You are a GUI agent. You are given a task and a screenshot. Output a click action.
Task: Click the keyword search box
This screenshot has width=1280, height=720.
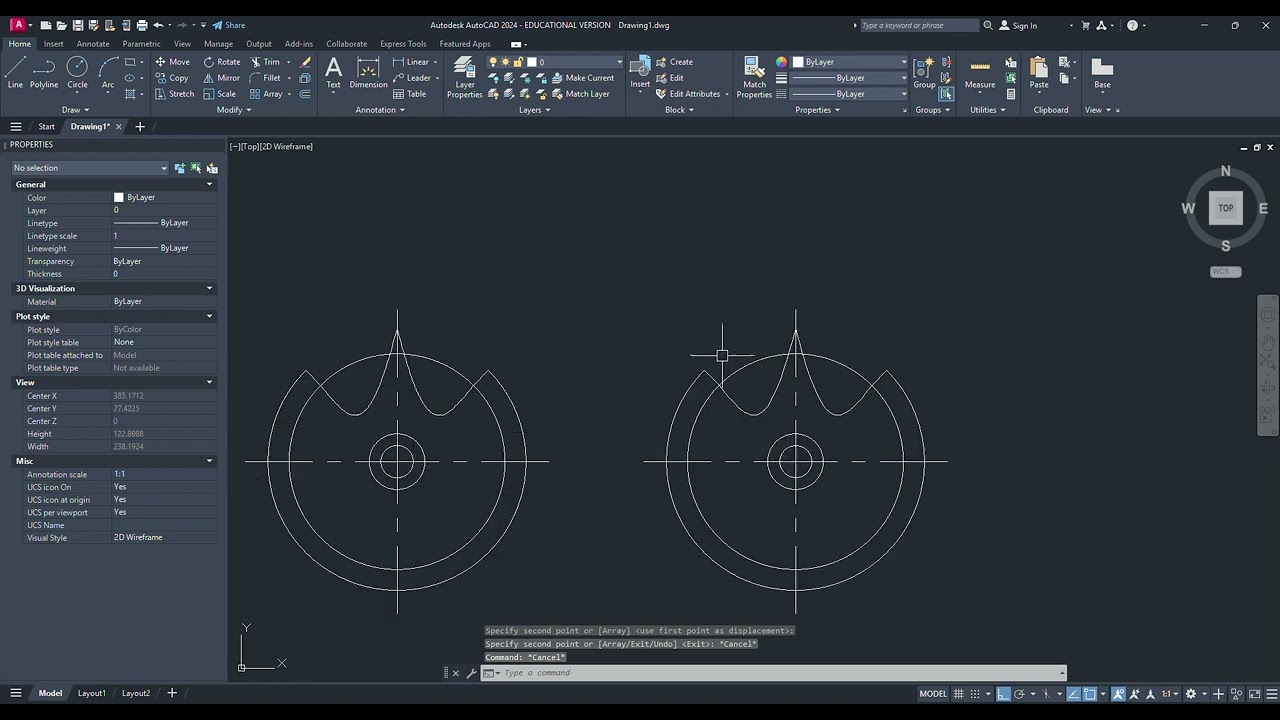[919, 25]
